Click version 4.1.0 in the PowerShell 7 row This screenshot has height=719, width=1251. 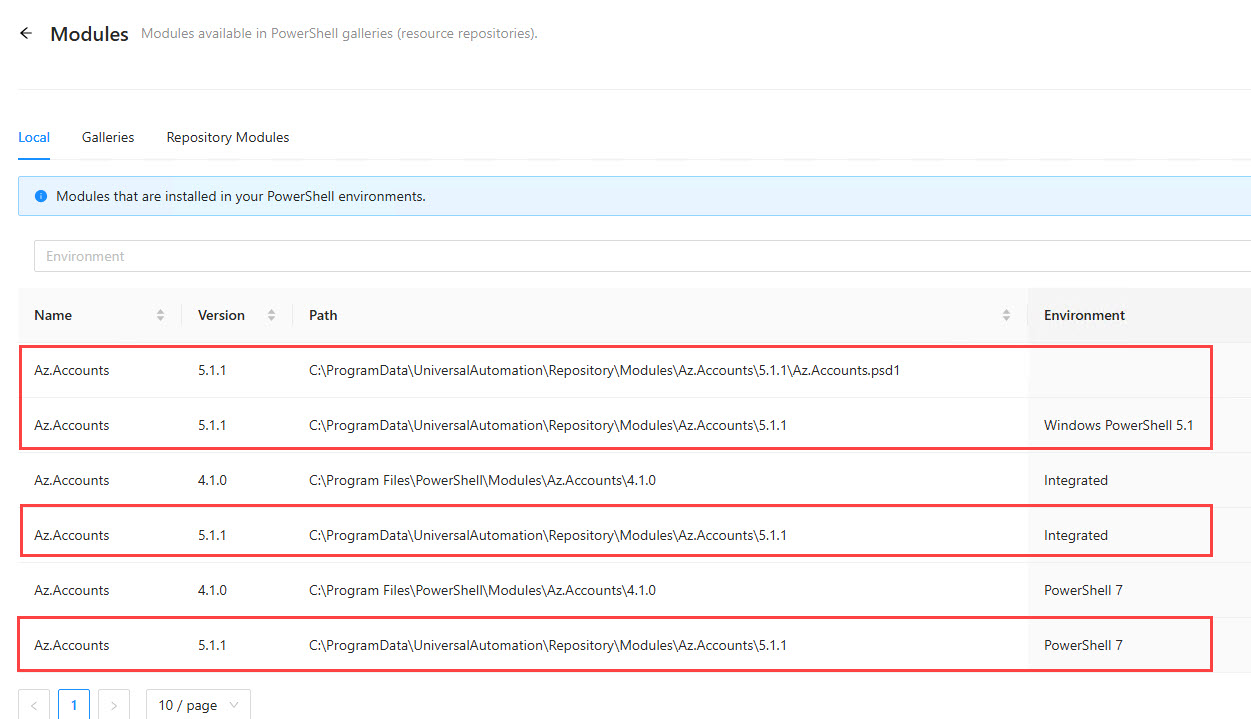point(212,590)
